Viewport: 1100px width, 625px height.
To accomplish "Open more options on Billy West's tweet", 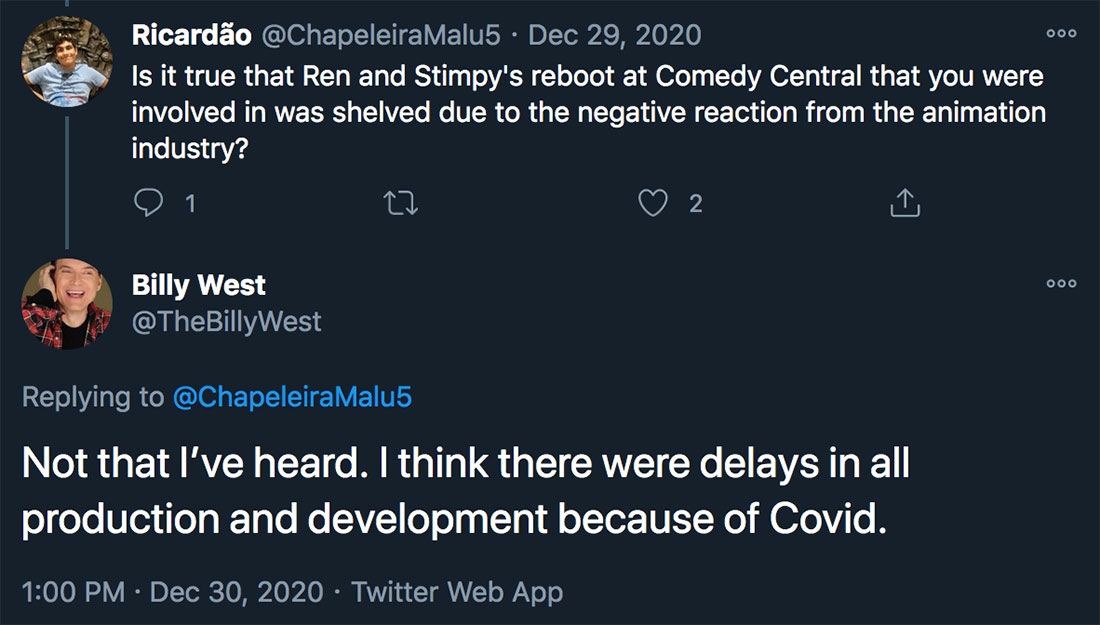I will 1061,284.
